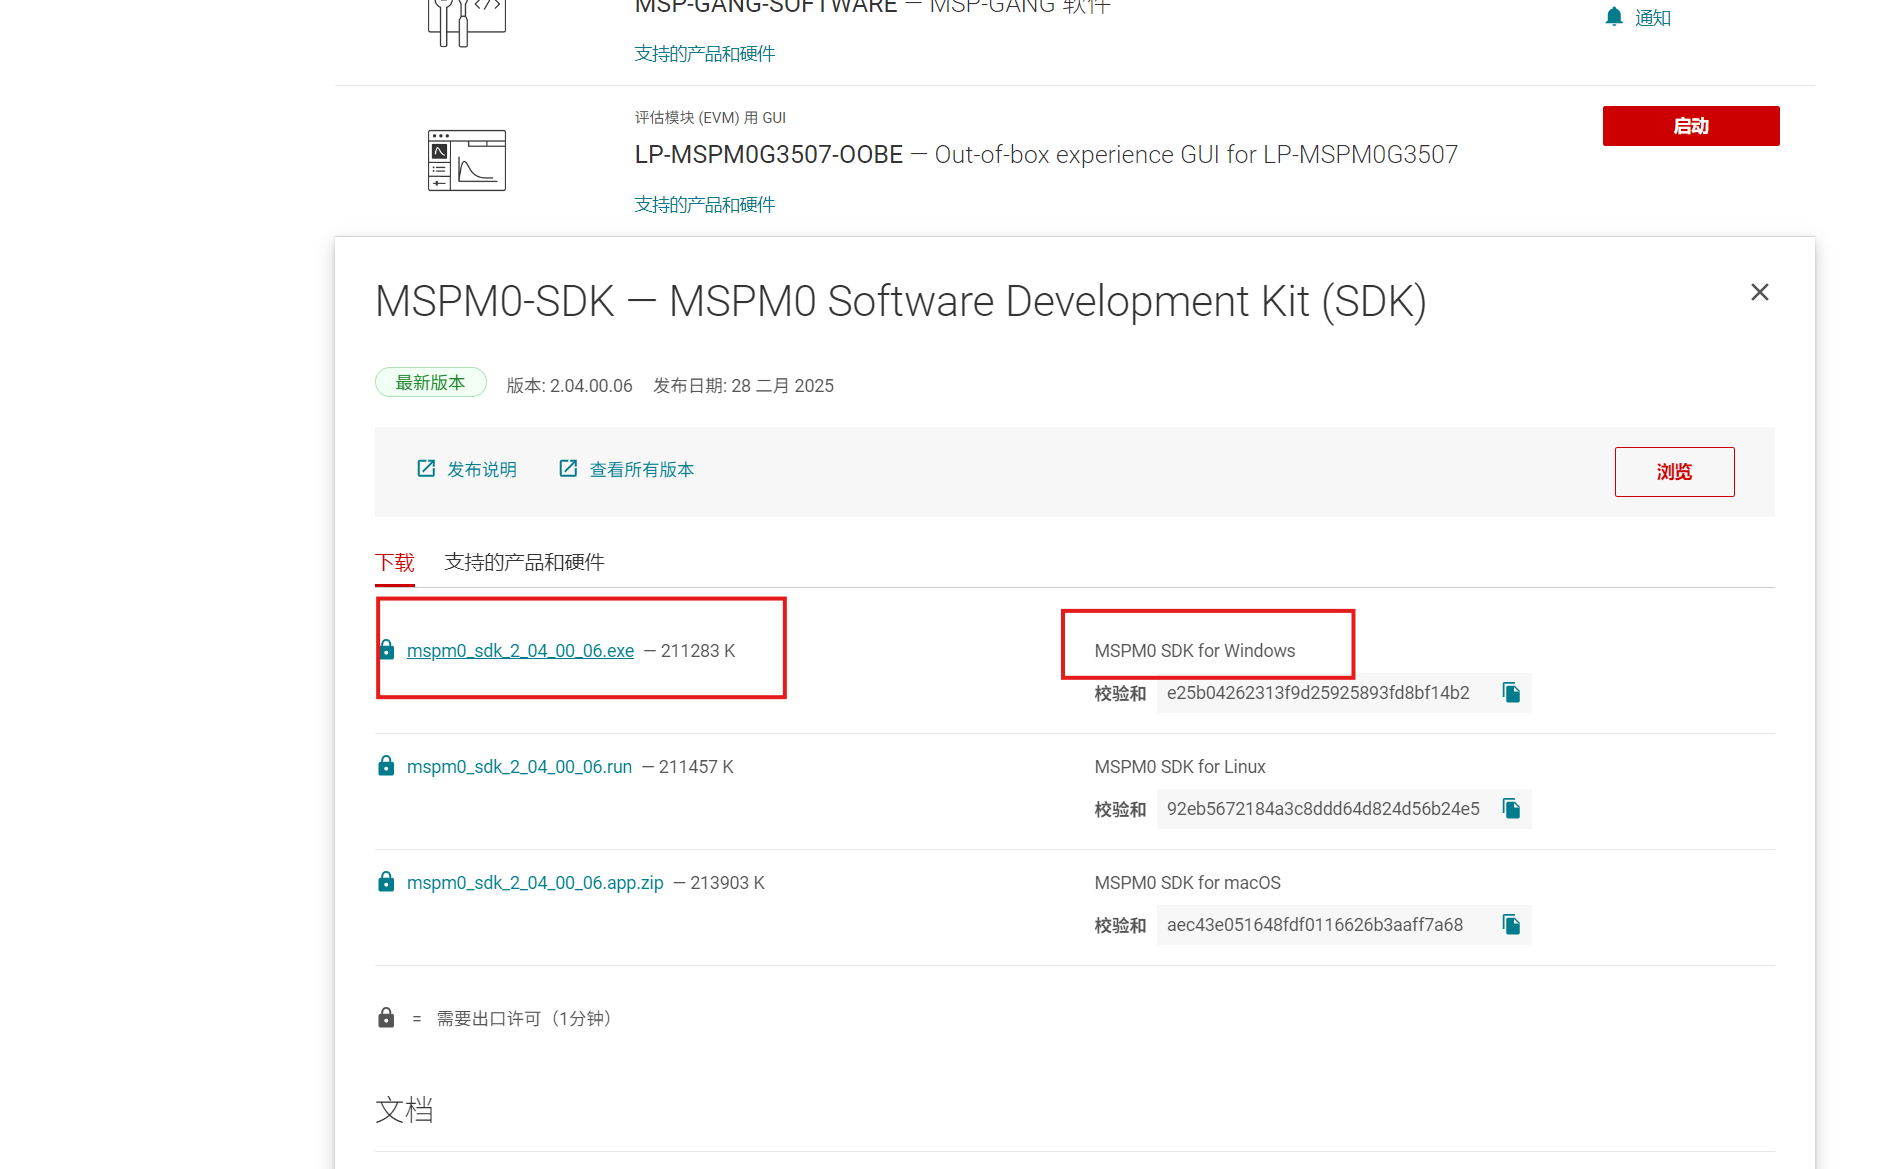Screen dimensions: 1877x1169
Task: Click lock icon beside the .run download
Action: (x=386, y=766)
